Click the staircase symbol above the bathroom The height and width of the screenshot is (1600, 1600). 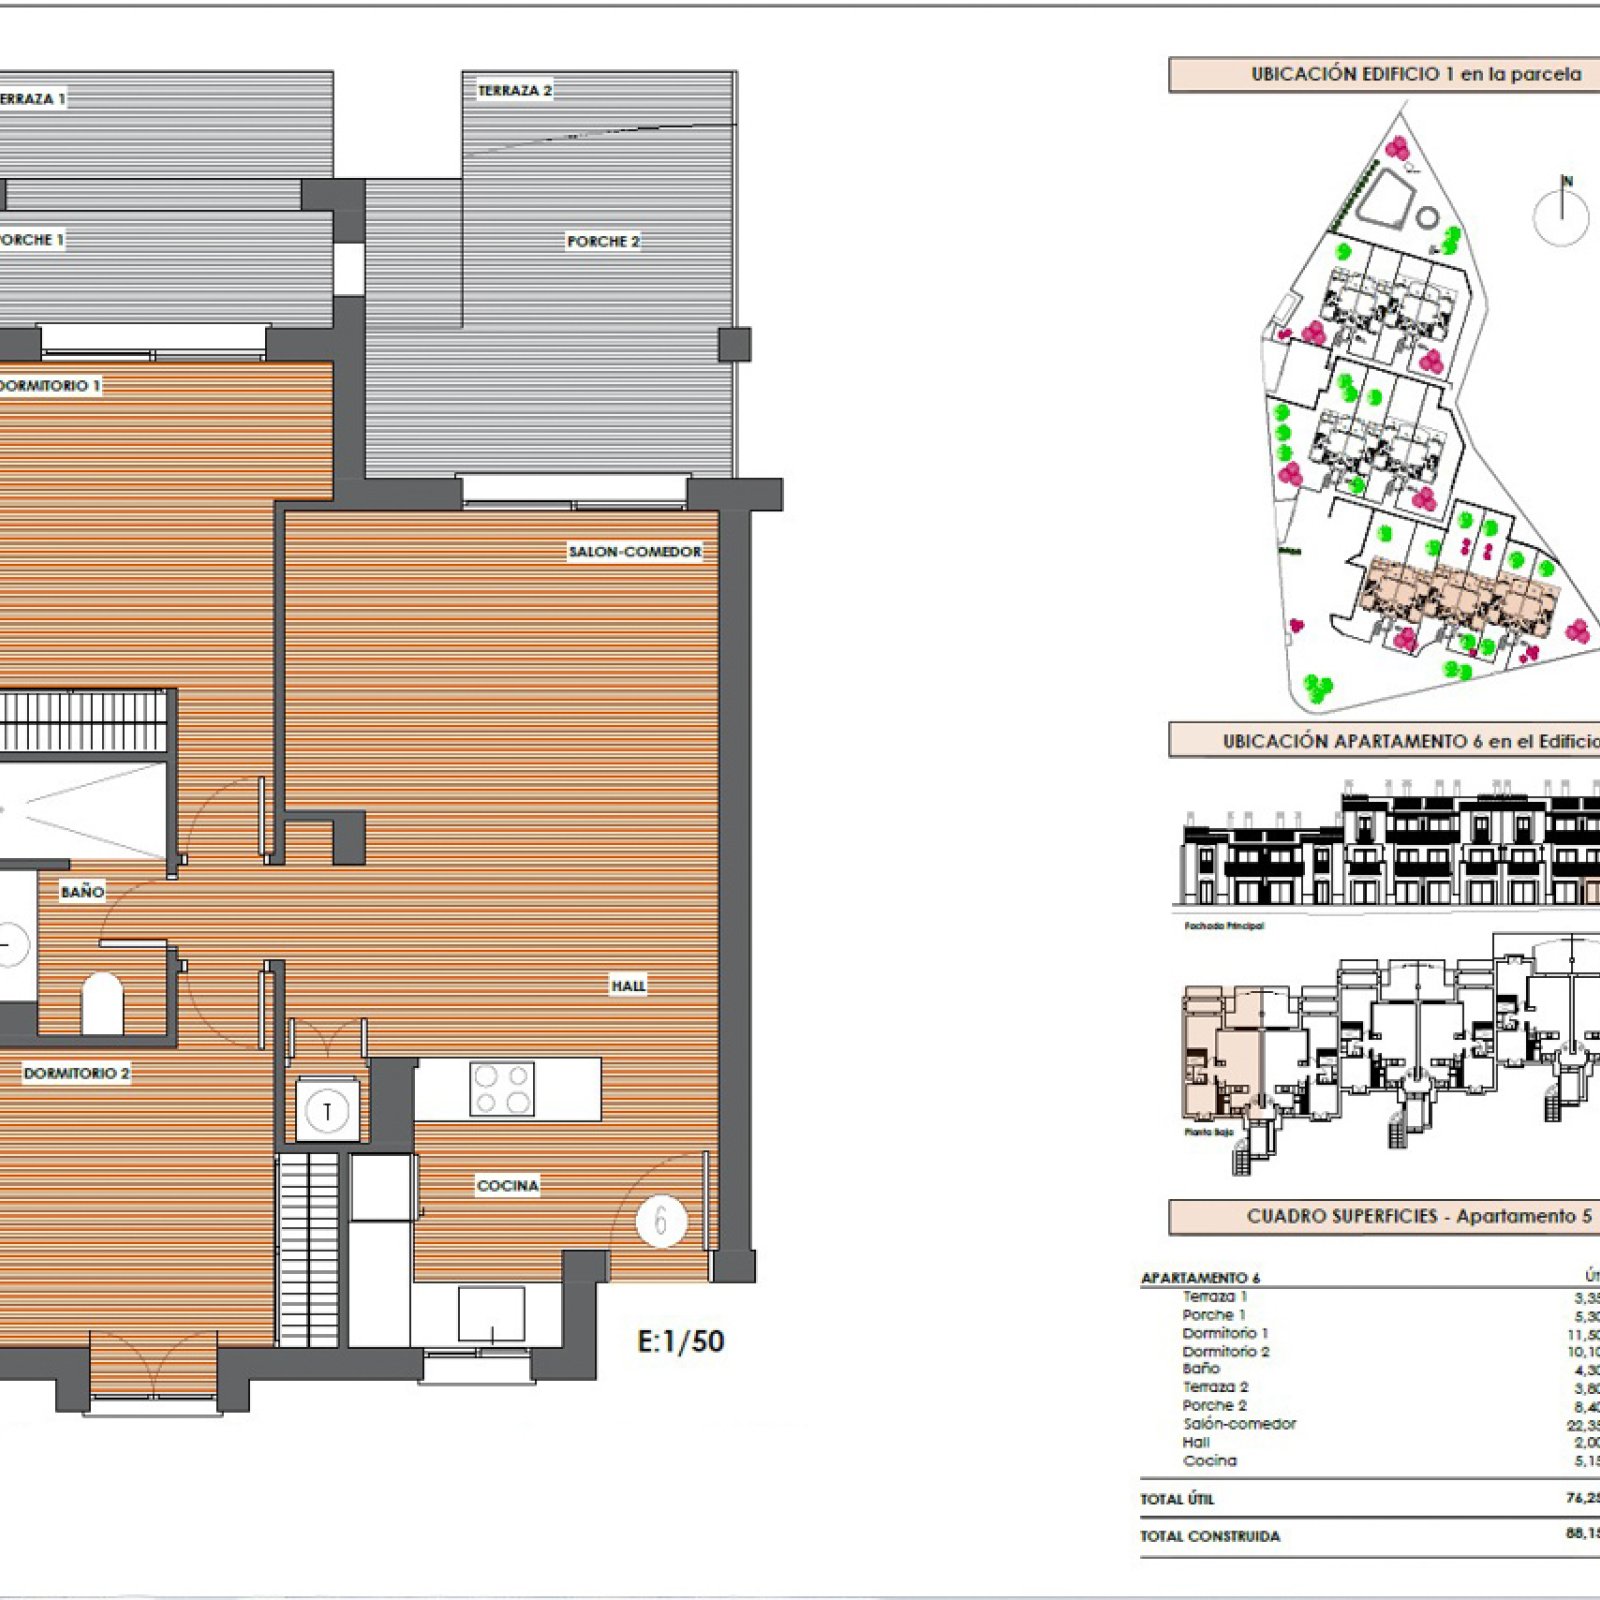pyautogui.click(x=84, y=720)
